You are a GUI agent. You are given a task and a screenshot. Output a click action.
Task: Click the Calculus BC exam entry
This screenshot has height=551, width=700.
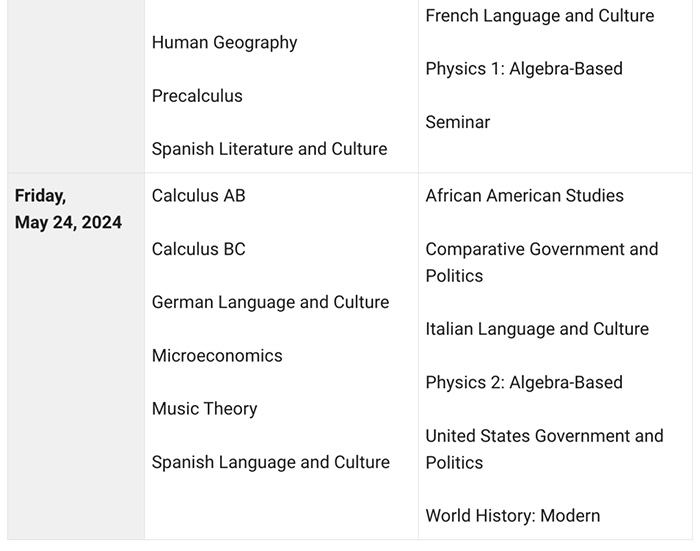[x=198, y=249]
